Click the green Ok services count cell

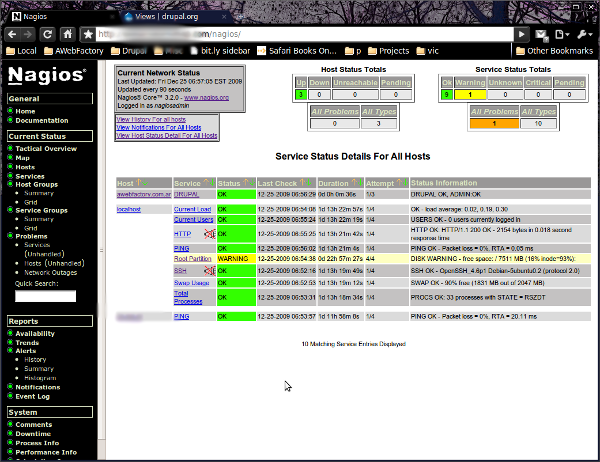[x=446, y=94]
